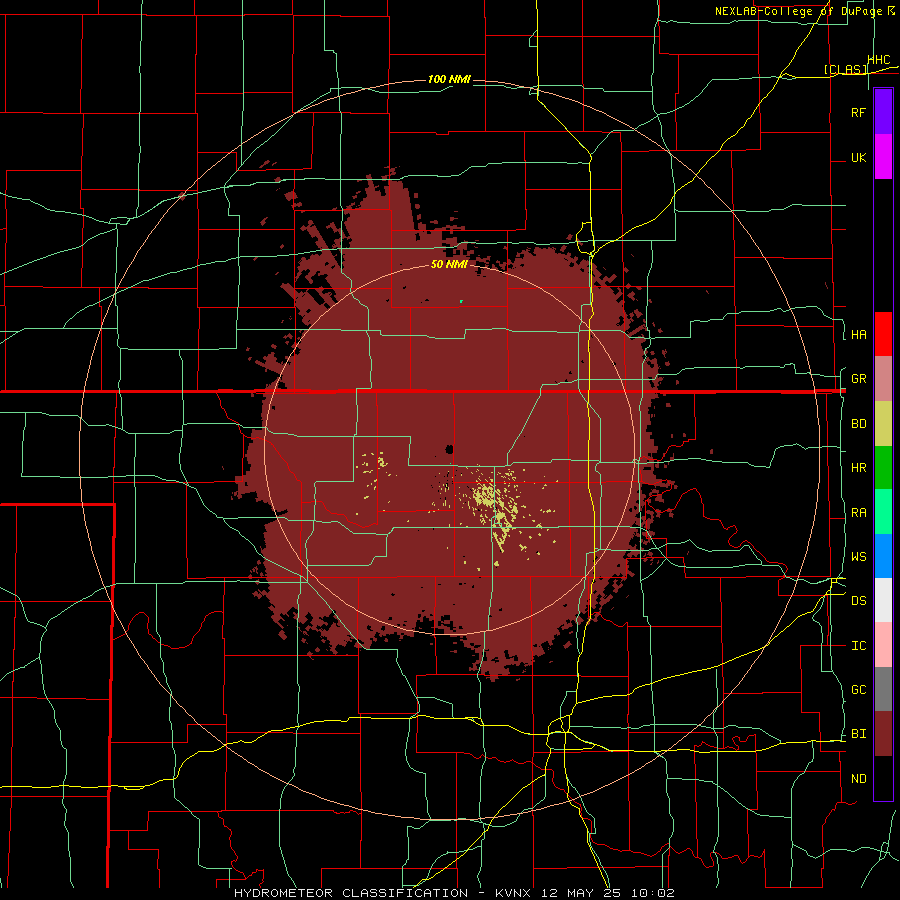Select the GC gray legend swatch
The height and width of the screenshot is (900, 900).
tap(883, 689)
